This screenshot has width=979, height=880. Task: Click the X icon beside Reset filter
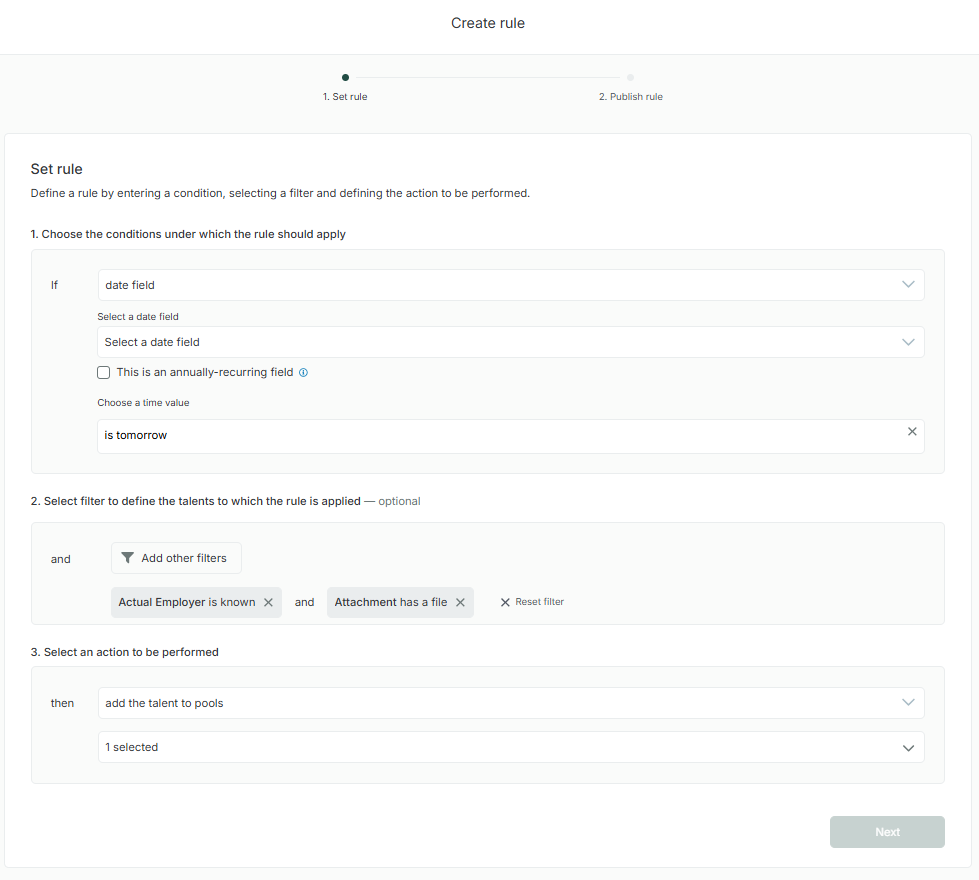tap(505, 603)
